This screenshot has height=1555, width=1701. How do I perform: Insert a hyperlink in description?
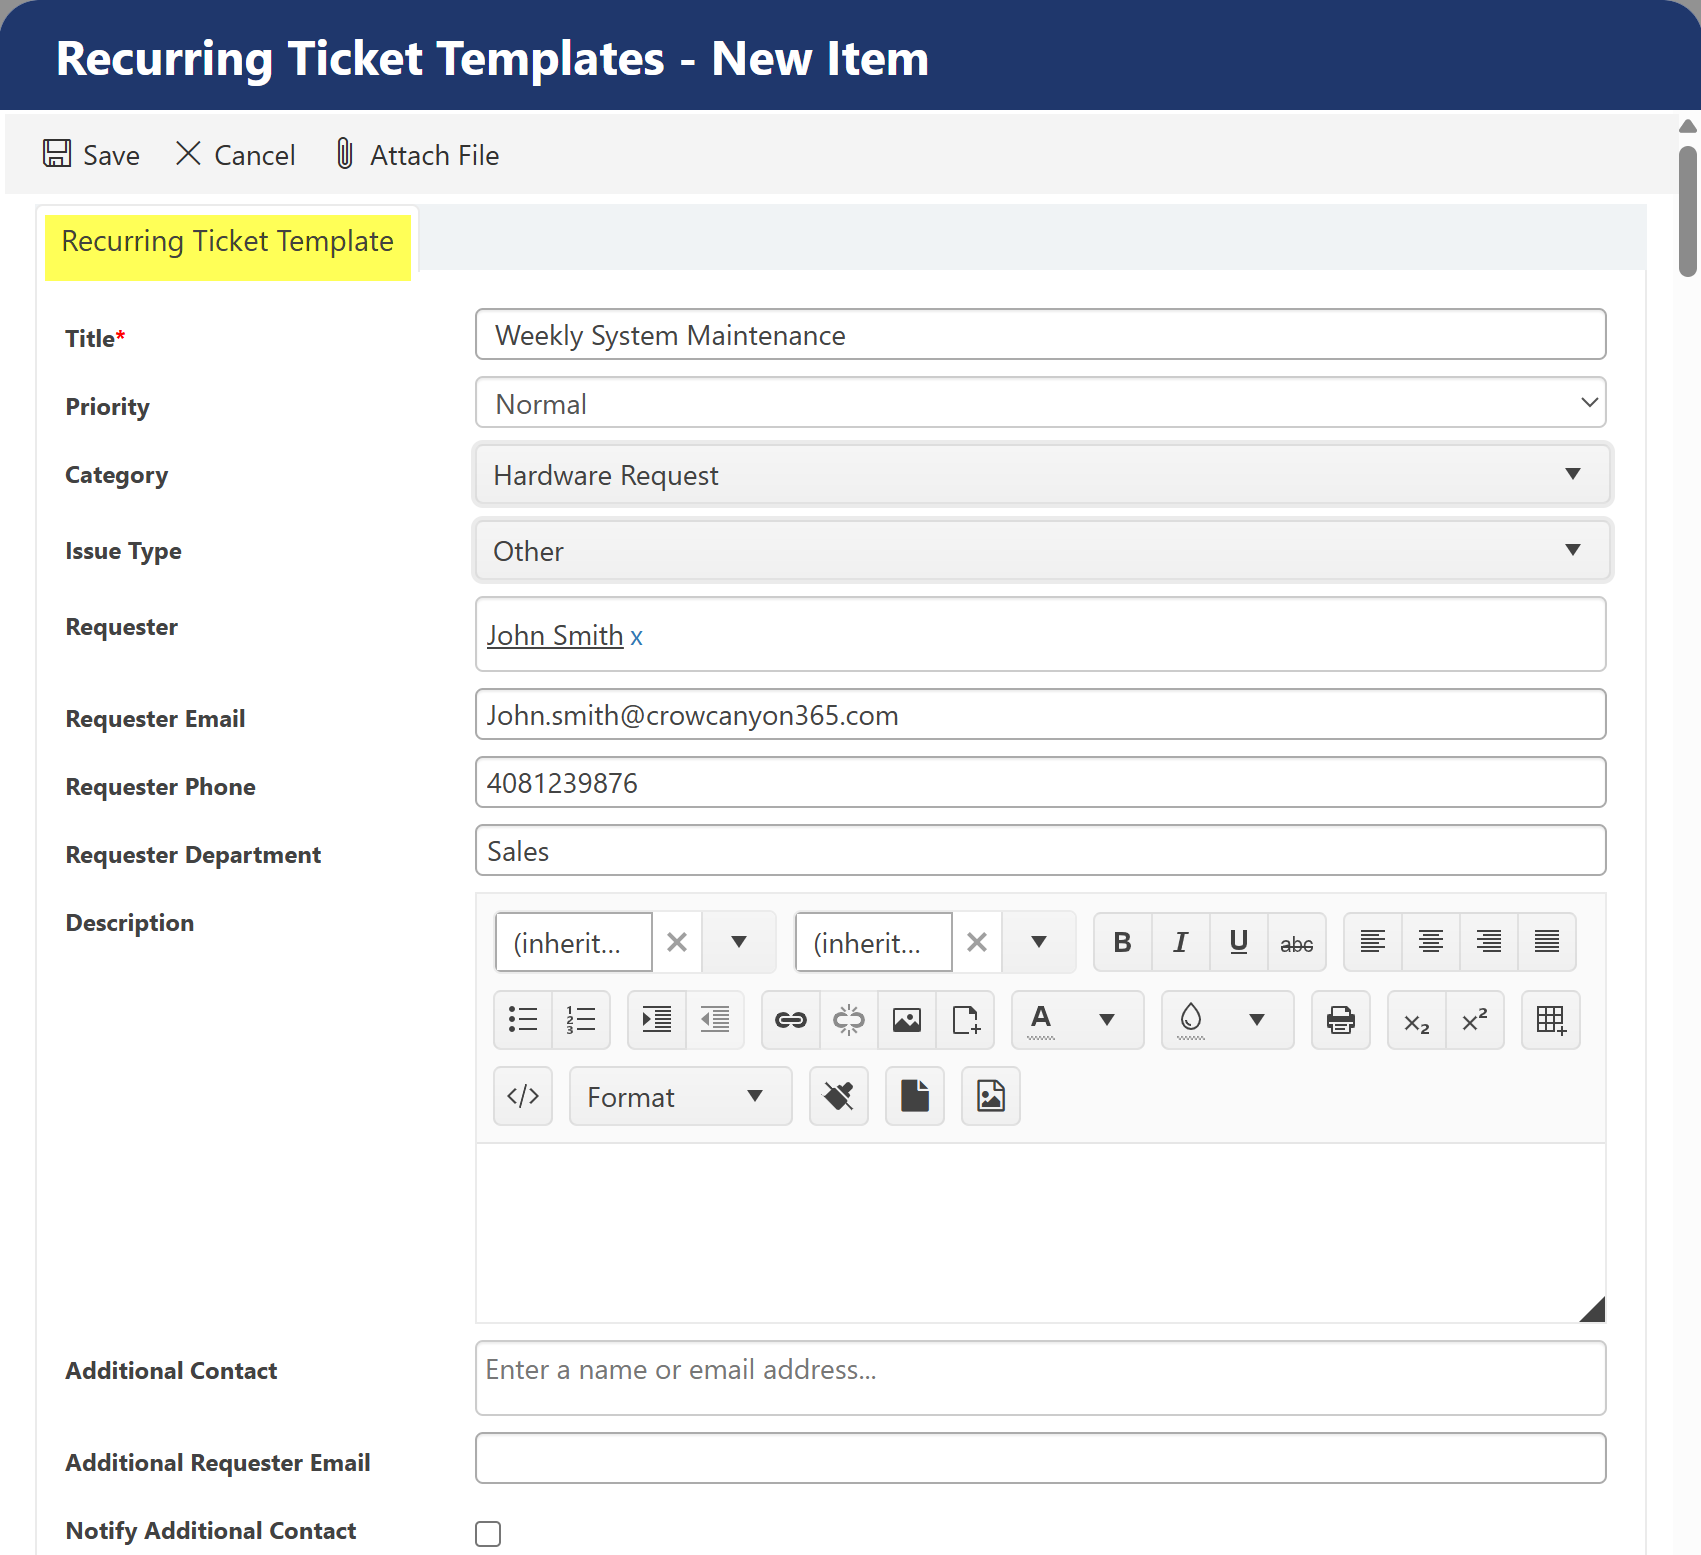790,1020
